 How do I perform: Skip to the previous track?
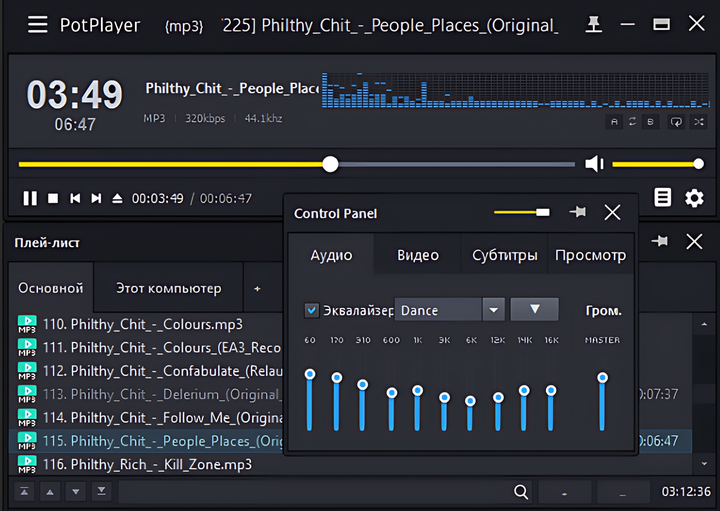tap(75, 198)
